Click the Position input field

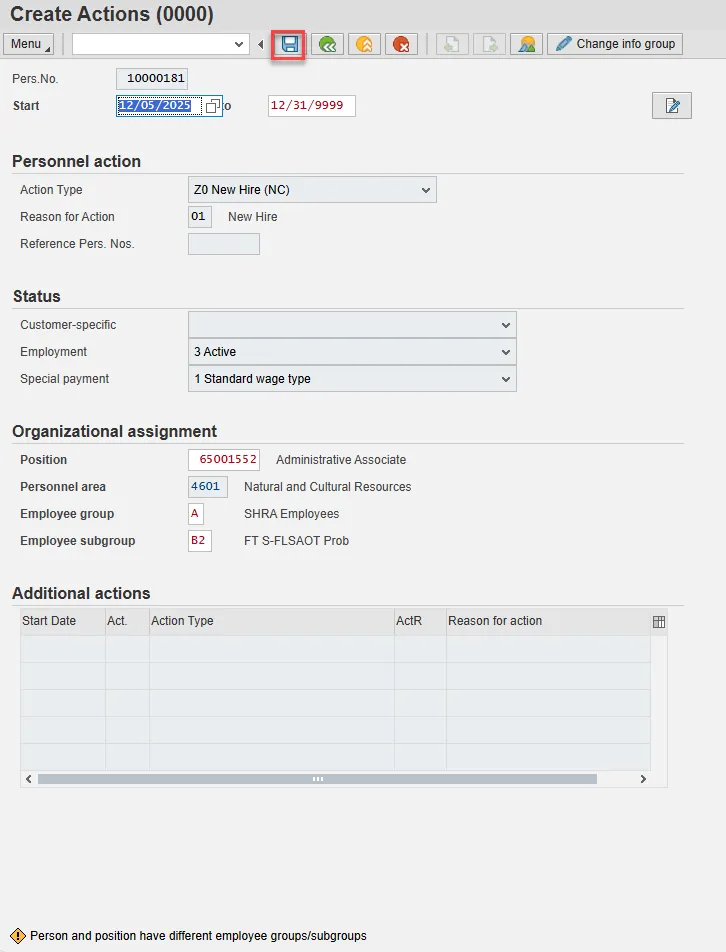(x=224, y=460)
